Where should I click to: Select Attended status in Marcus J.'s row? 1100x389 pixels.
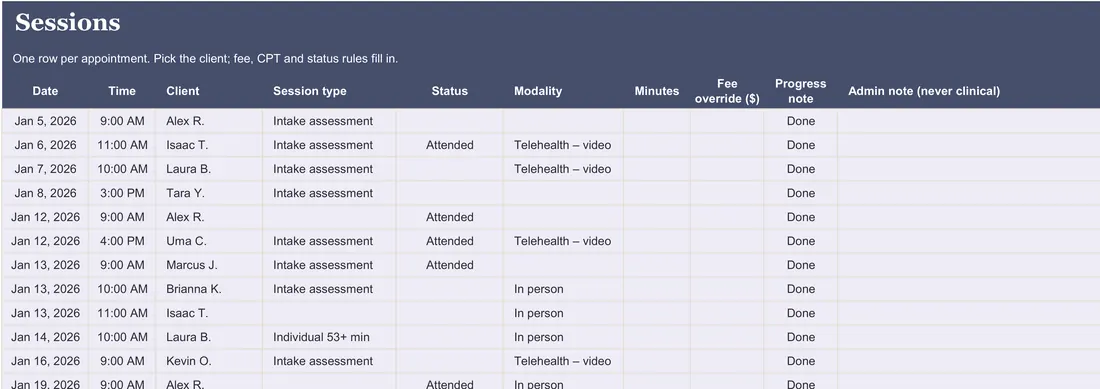tap(450, 265)
